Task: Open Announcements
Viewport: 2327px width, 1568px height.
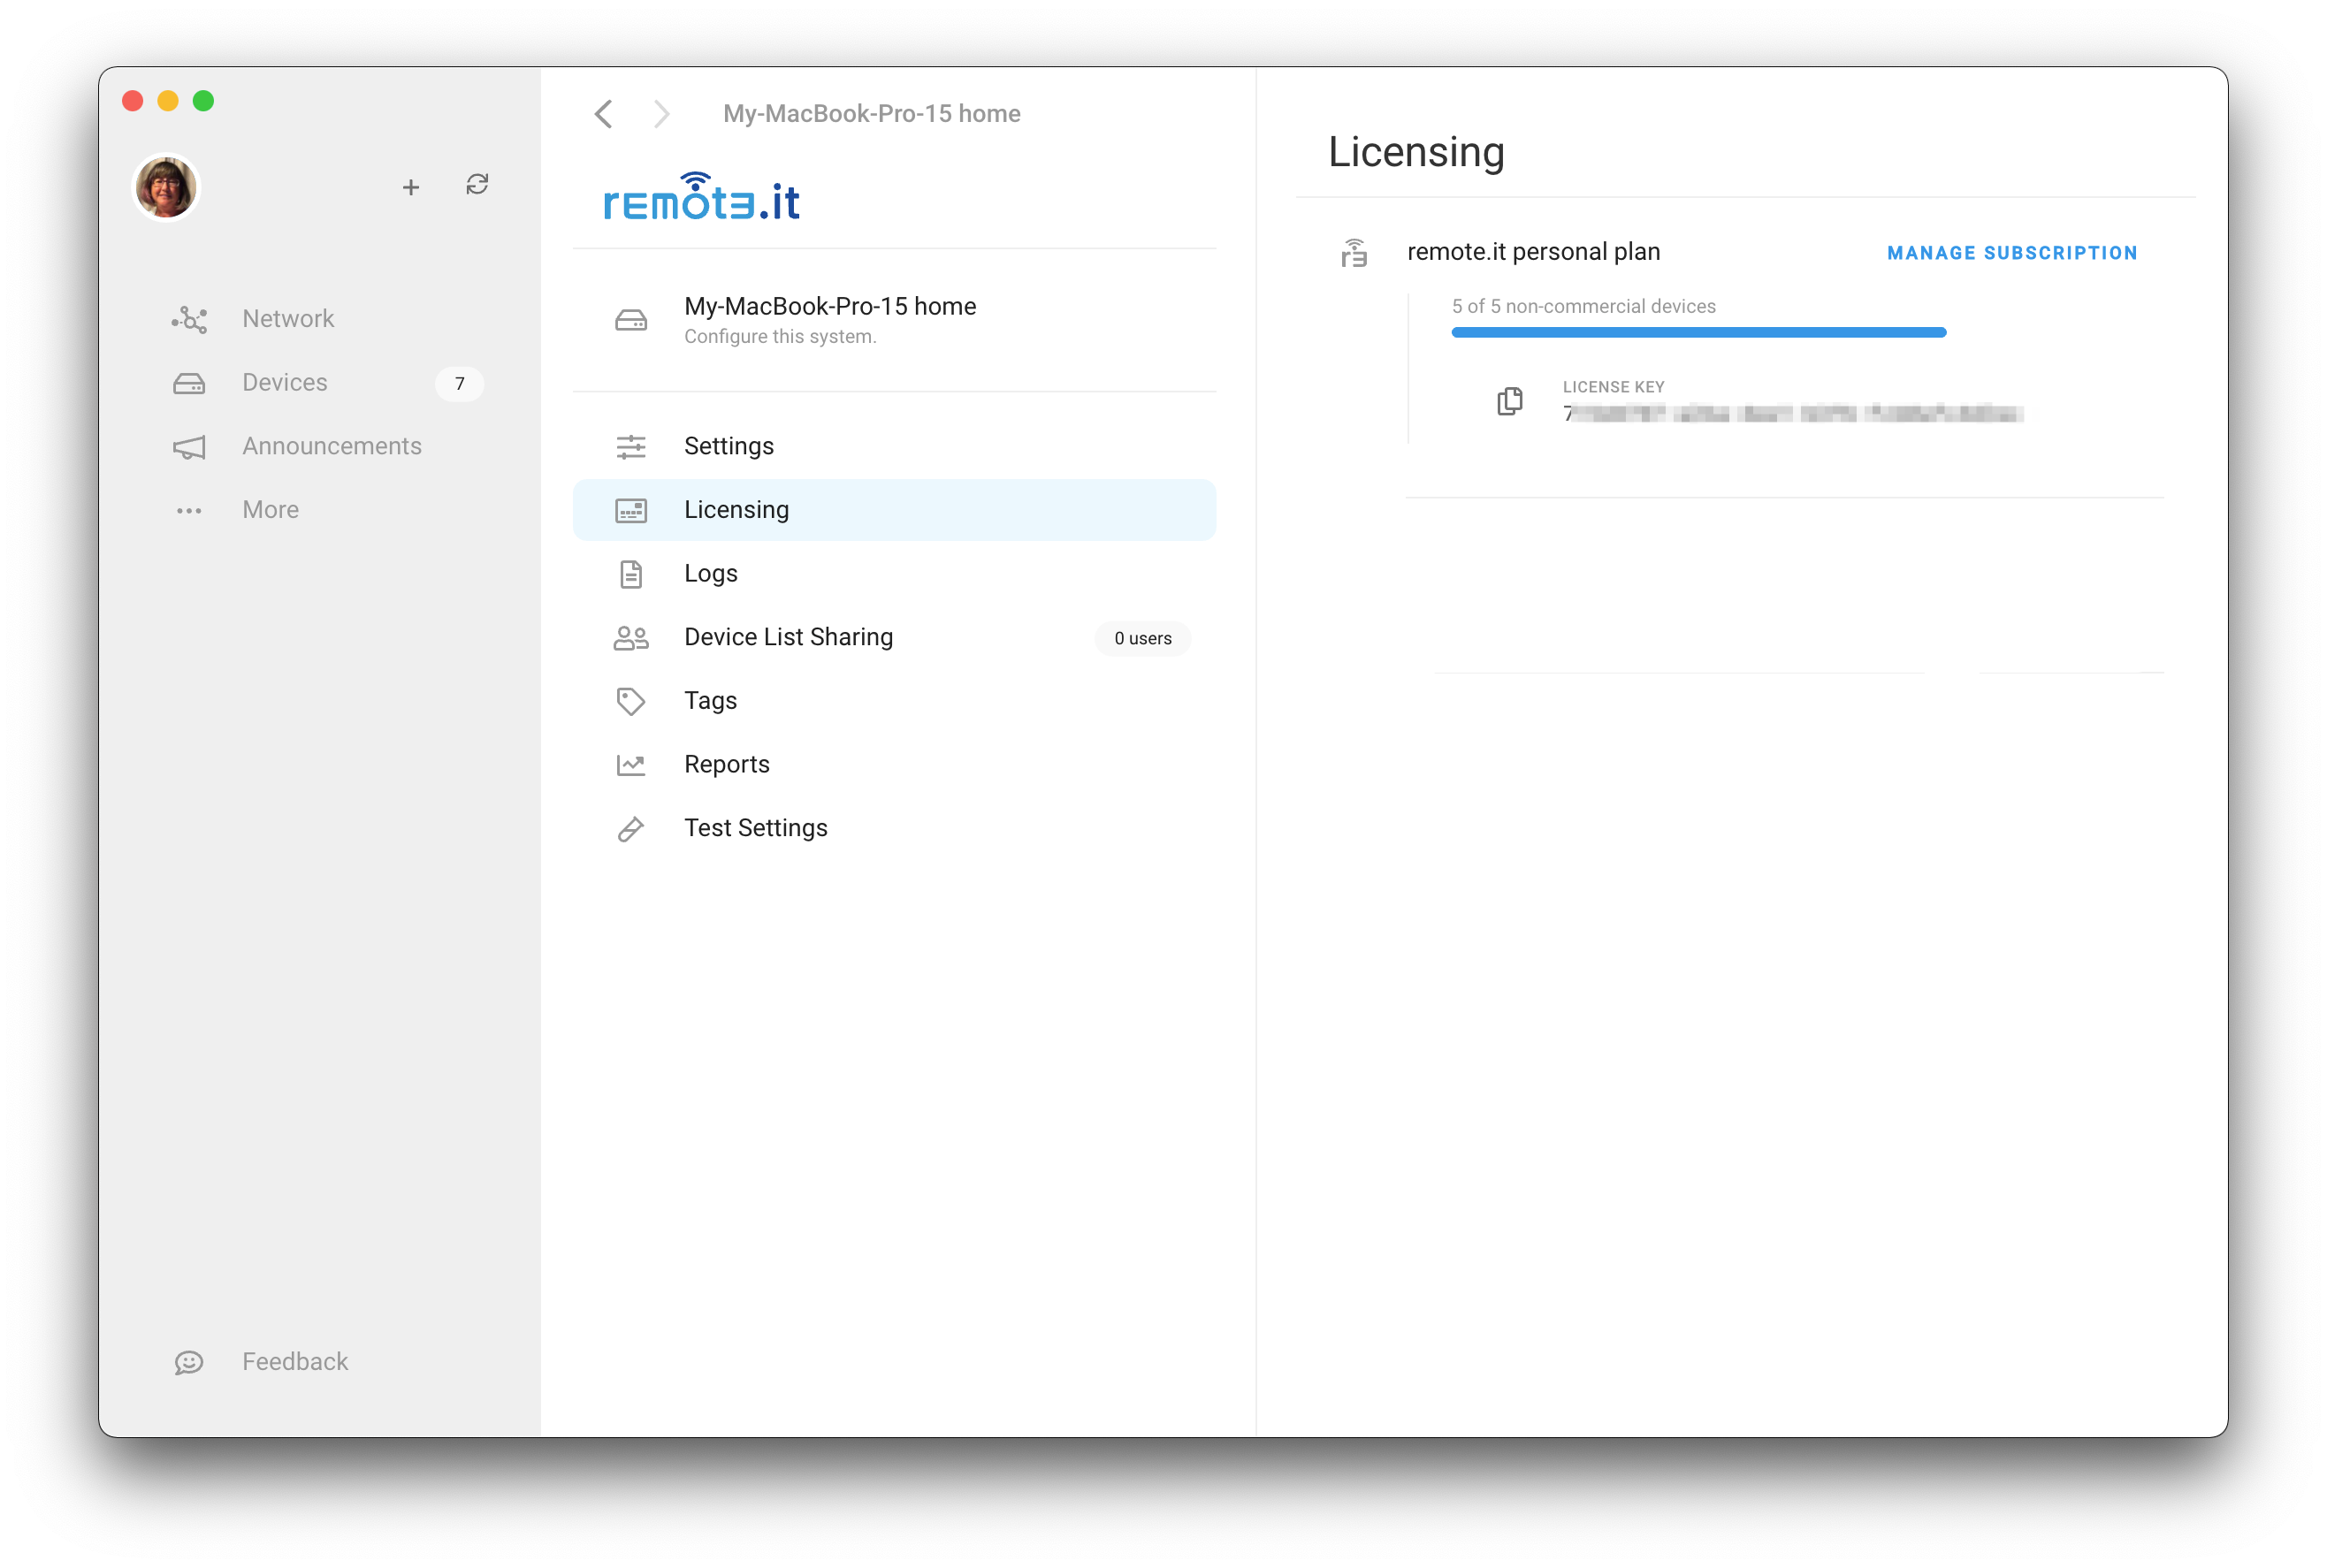Action: tap(332, 446)
